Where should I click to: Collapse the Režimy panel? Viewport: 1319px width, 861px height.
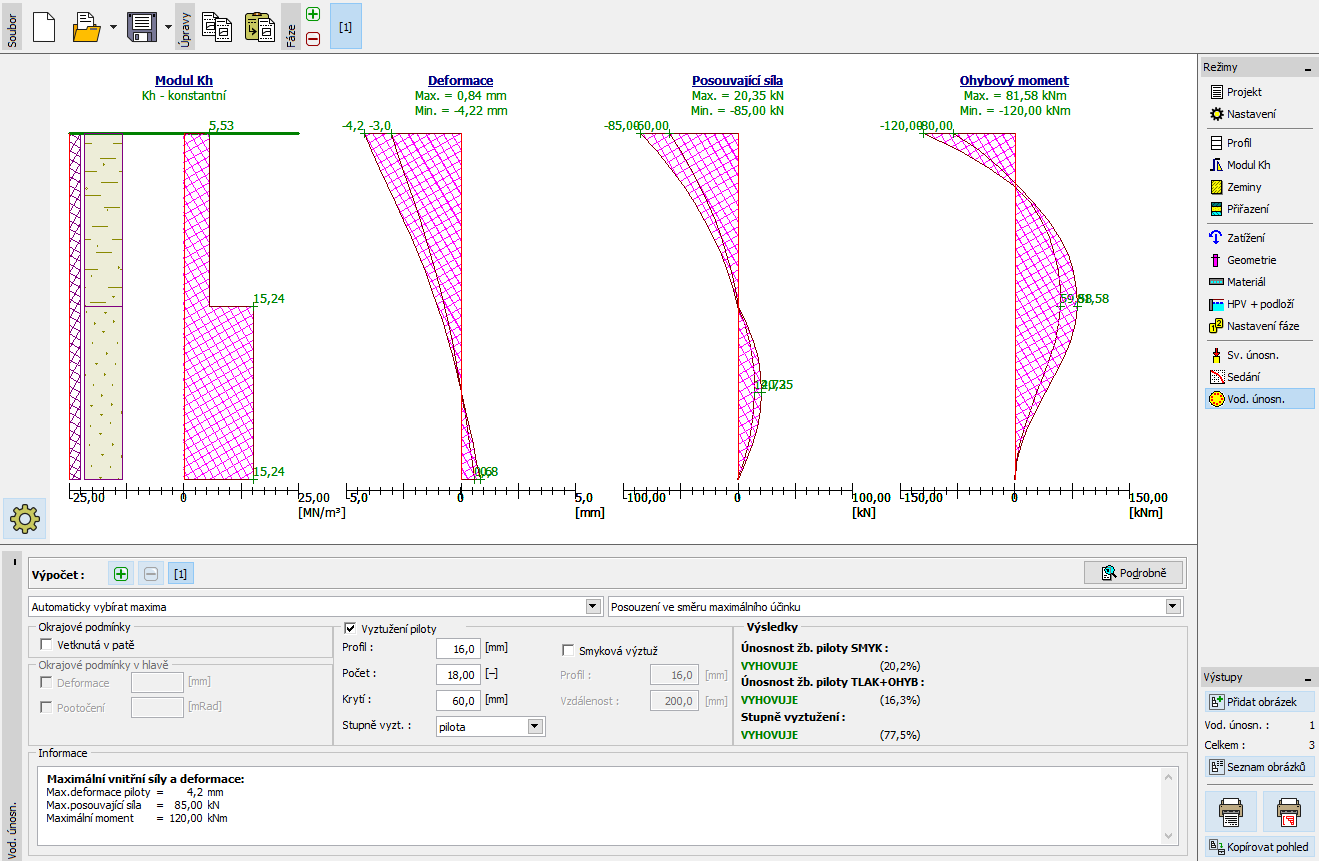click(1307, 68)
